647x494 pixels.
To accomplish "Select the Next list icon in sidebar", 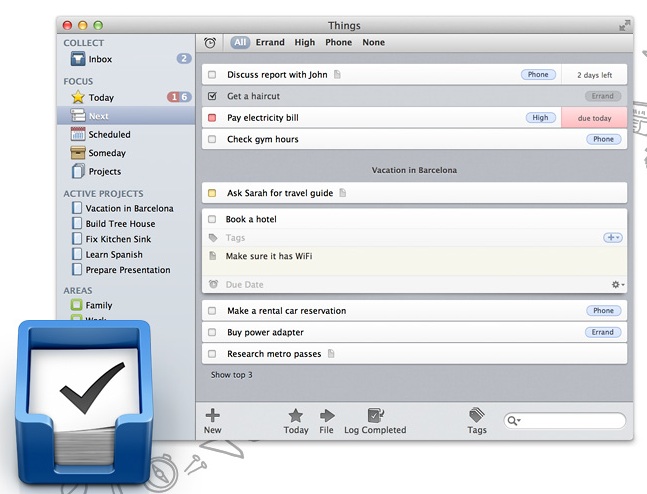I will (78, 115).
